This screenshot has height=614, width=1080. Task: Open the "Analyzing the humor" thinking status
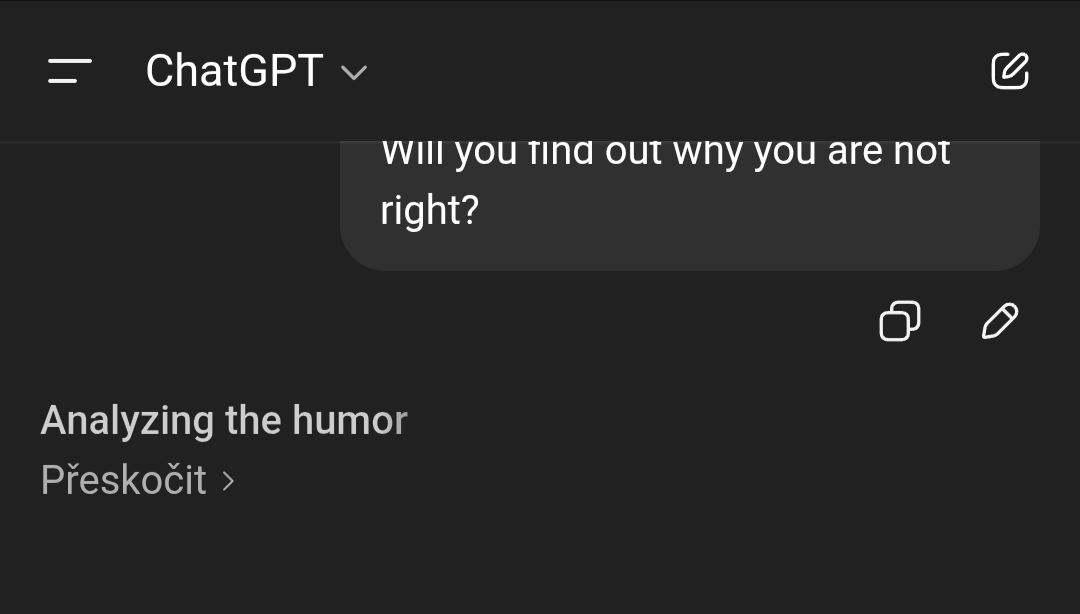(224, 421)
